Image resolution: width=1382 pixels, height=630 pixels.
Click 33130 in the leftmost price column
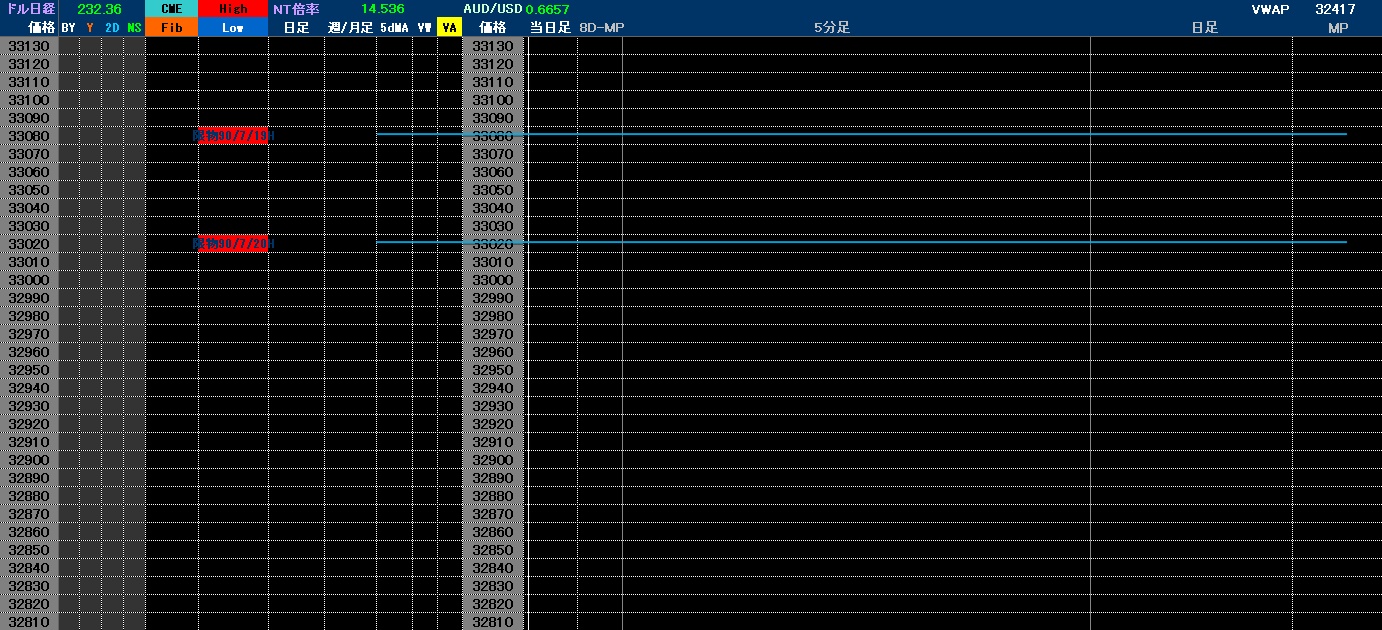click(28, 47)
